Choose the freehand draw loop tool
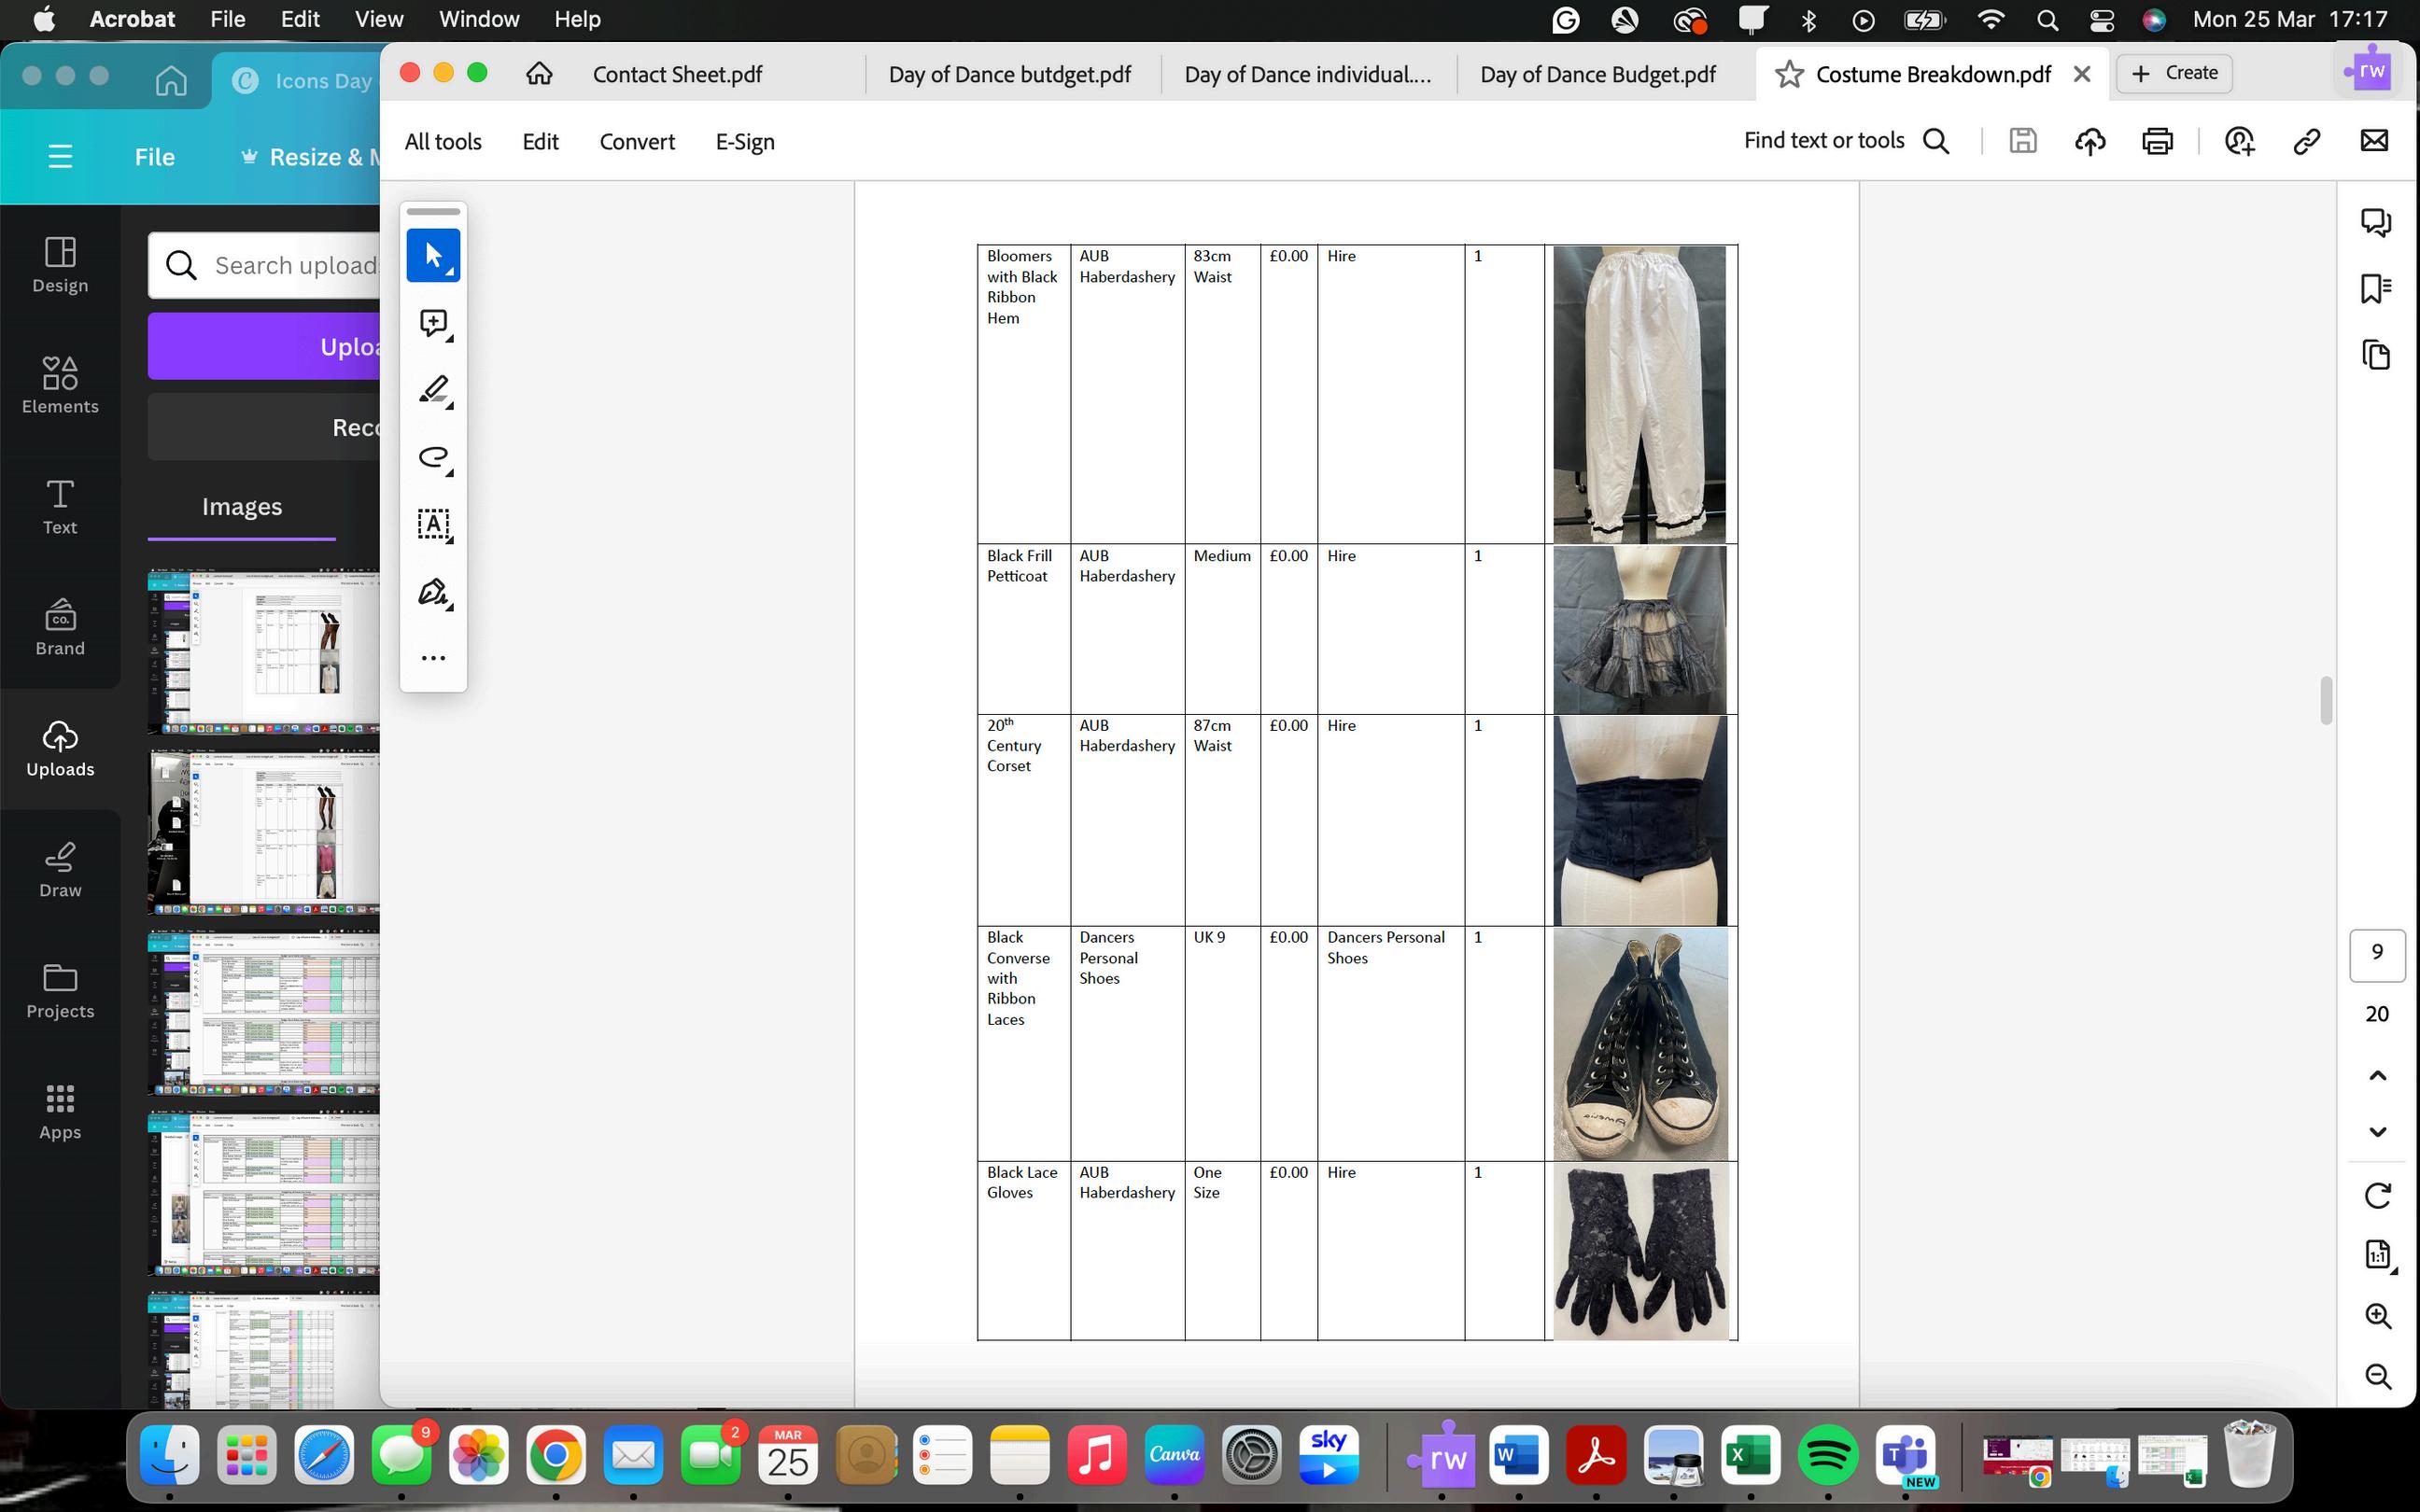2420x1512 pixels. coord(433,457)
